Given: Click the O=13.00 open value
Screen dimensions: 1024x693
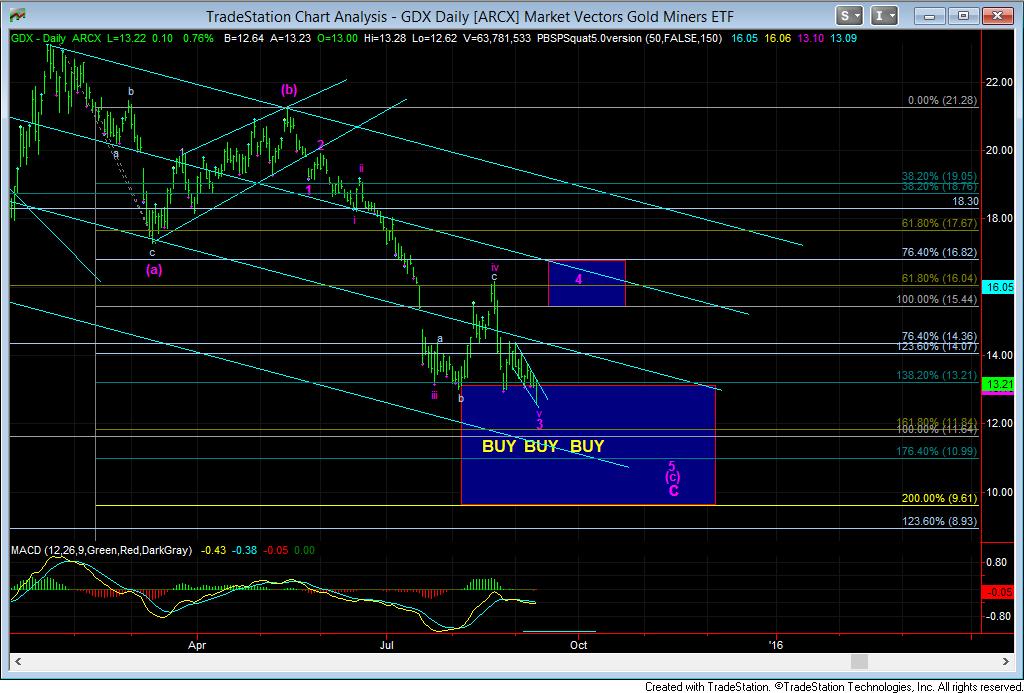Looking at the screenshot, I should point(336,39).
